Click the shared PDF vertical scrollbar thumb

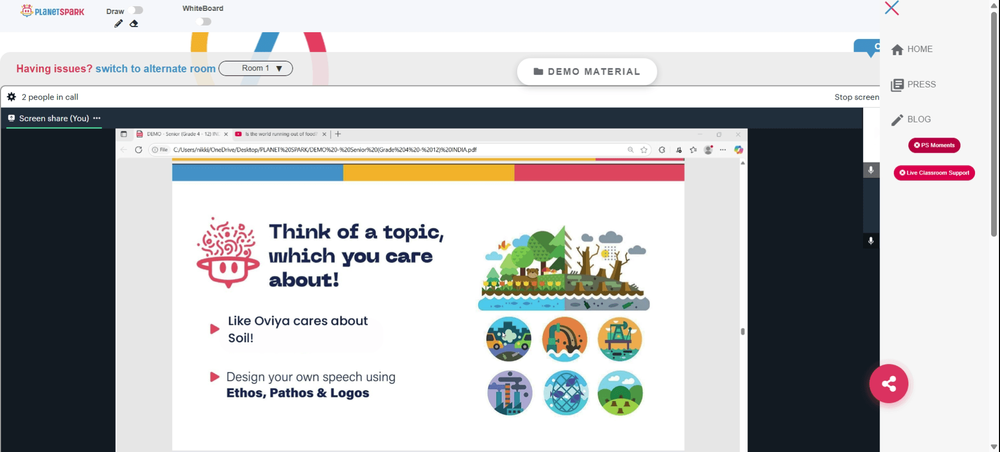742,332
